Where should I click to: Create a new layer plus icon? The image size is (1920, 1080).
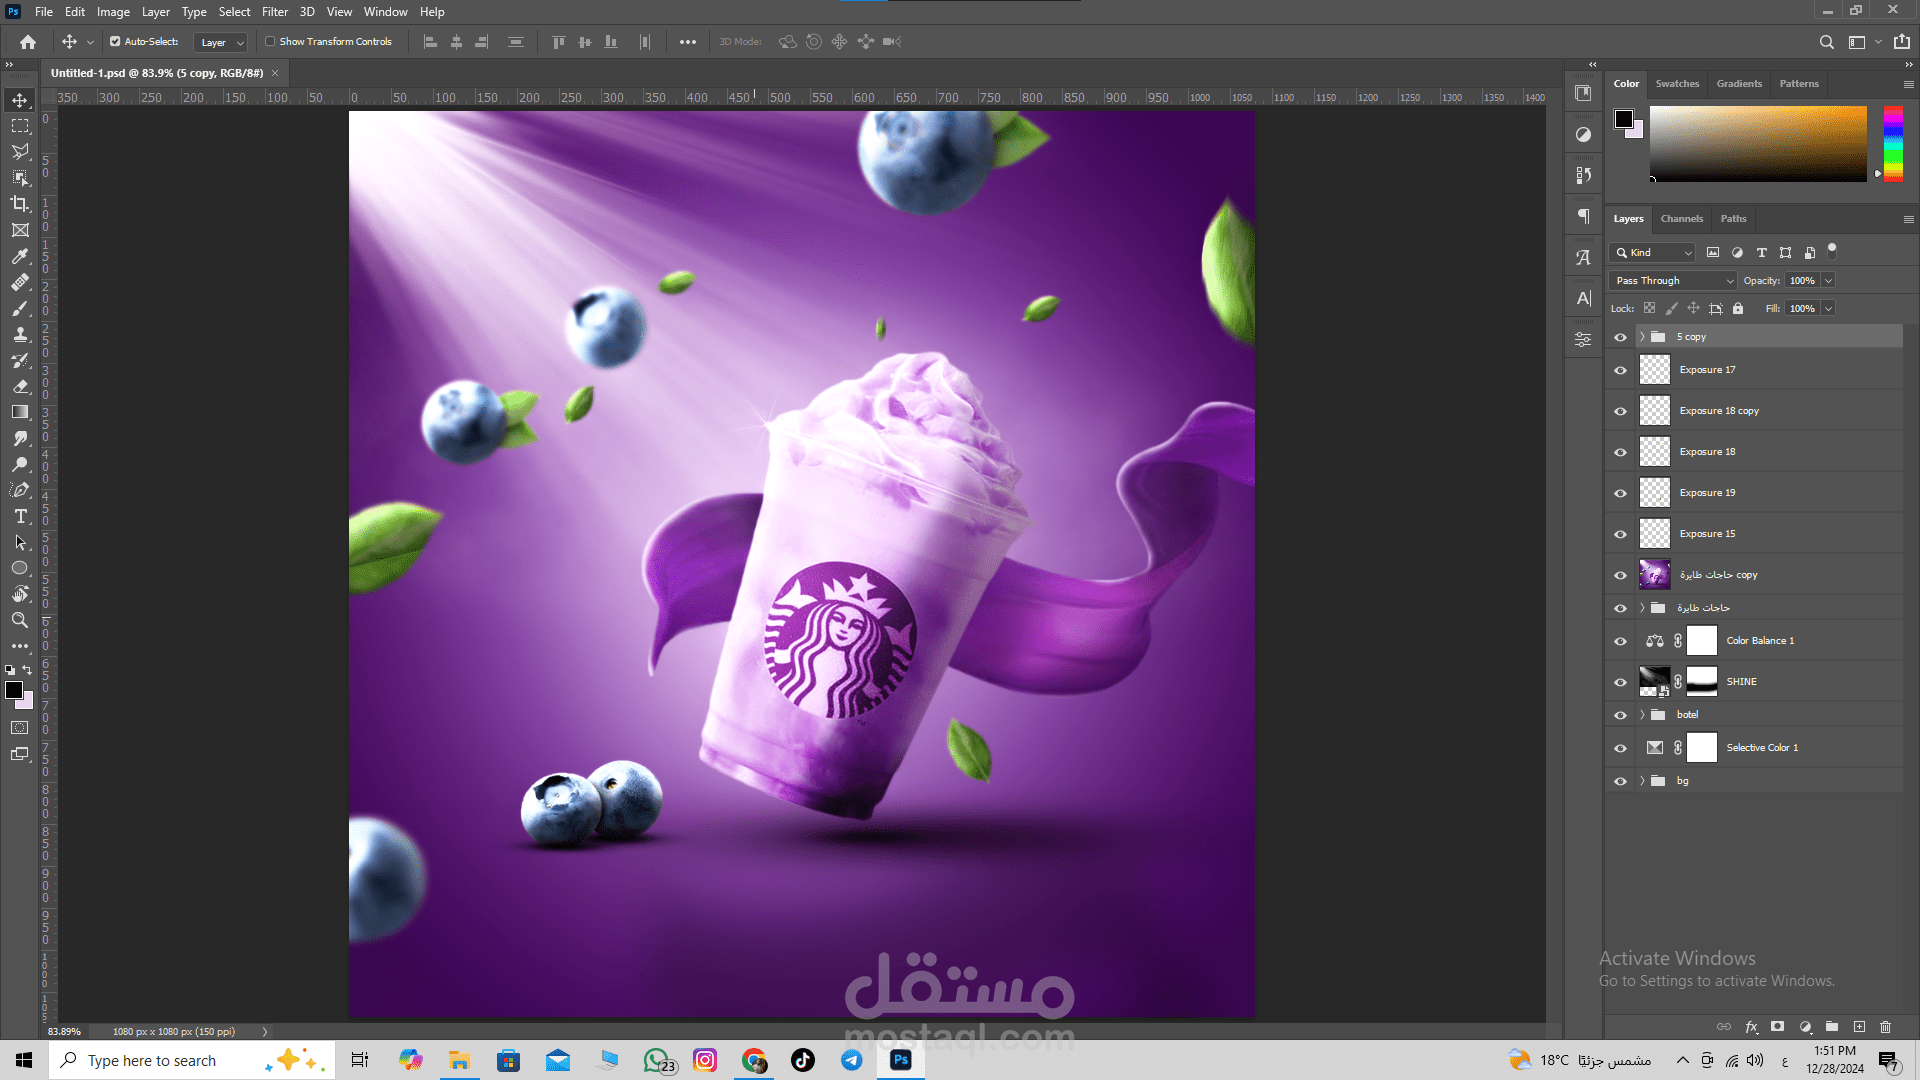(x=1859, y=1027)
